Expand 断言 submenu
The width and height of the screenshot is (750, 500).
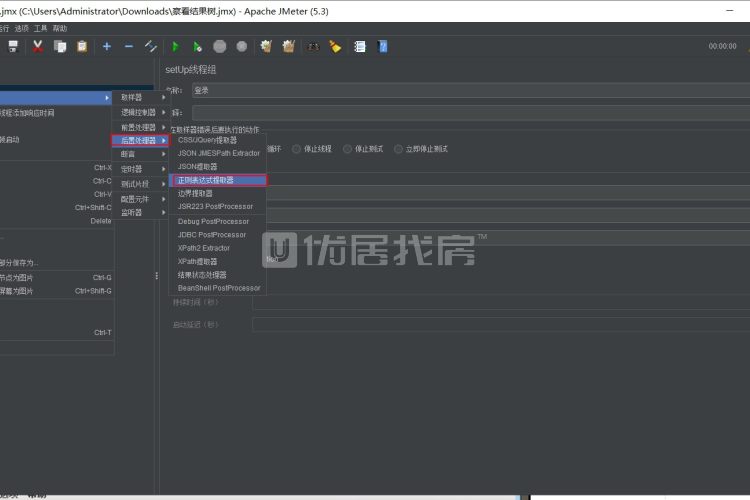point(141,154)
